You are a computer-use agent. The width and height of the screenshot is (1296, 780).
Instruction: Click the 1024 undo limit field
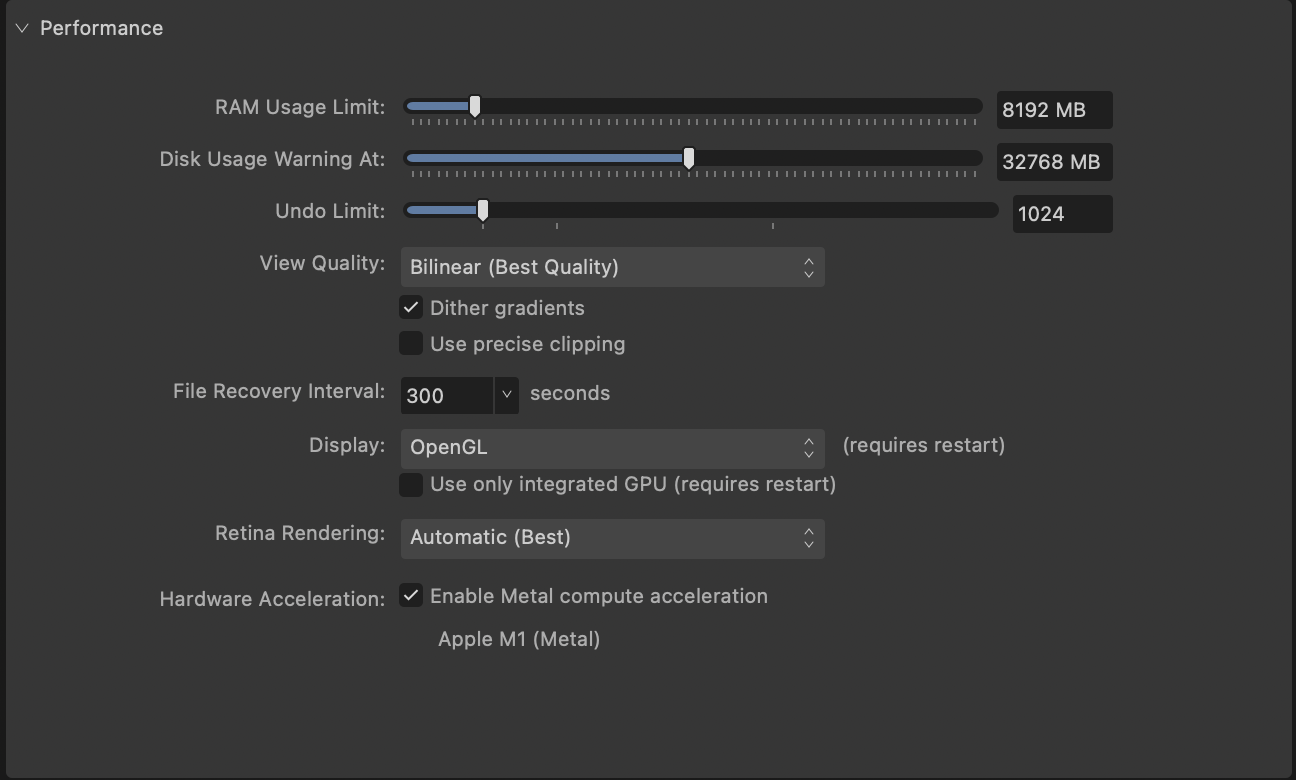point(1062,213)
